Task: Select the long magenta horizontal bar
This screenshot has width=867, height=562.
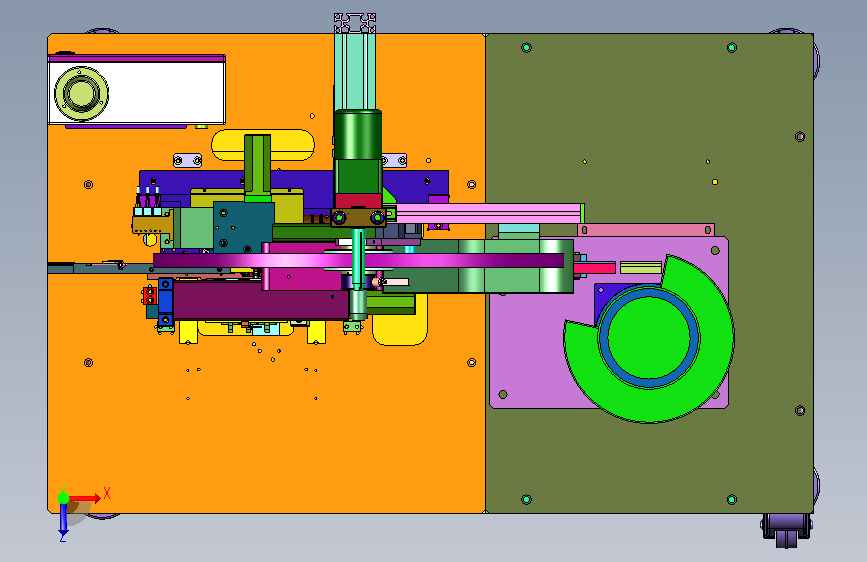Action: (358, 261)
